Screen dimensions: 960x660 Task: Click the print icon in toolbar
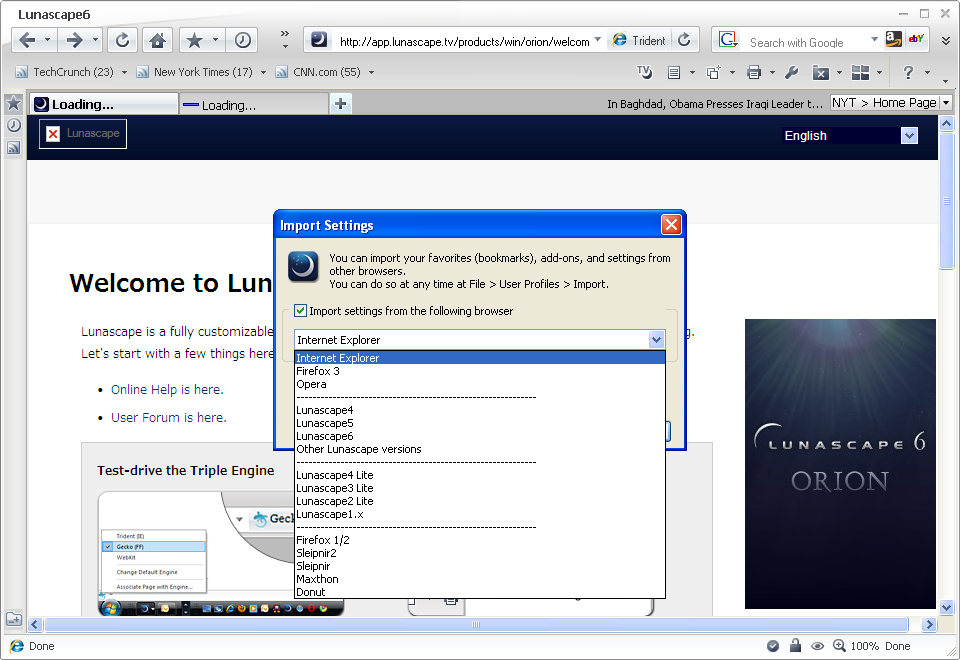coord(754,72)
